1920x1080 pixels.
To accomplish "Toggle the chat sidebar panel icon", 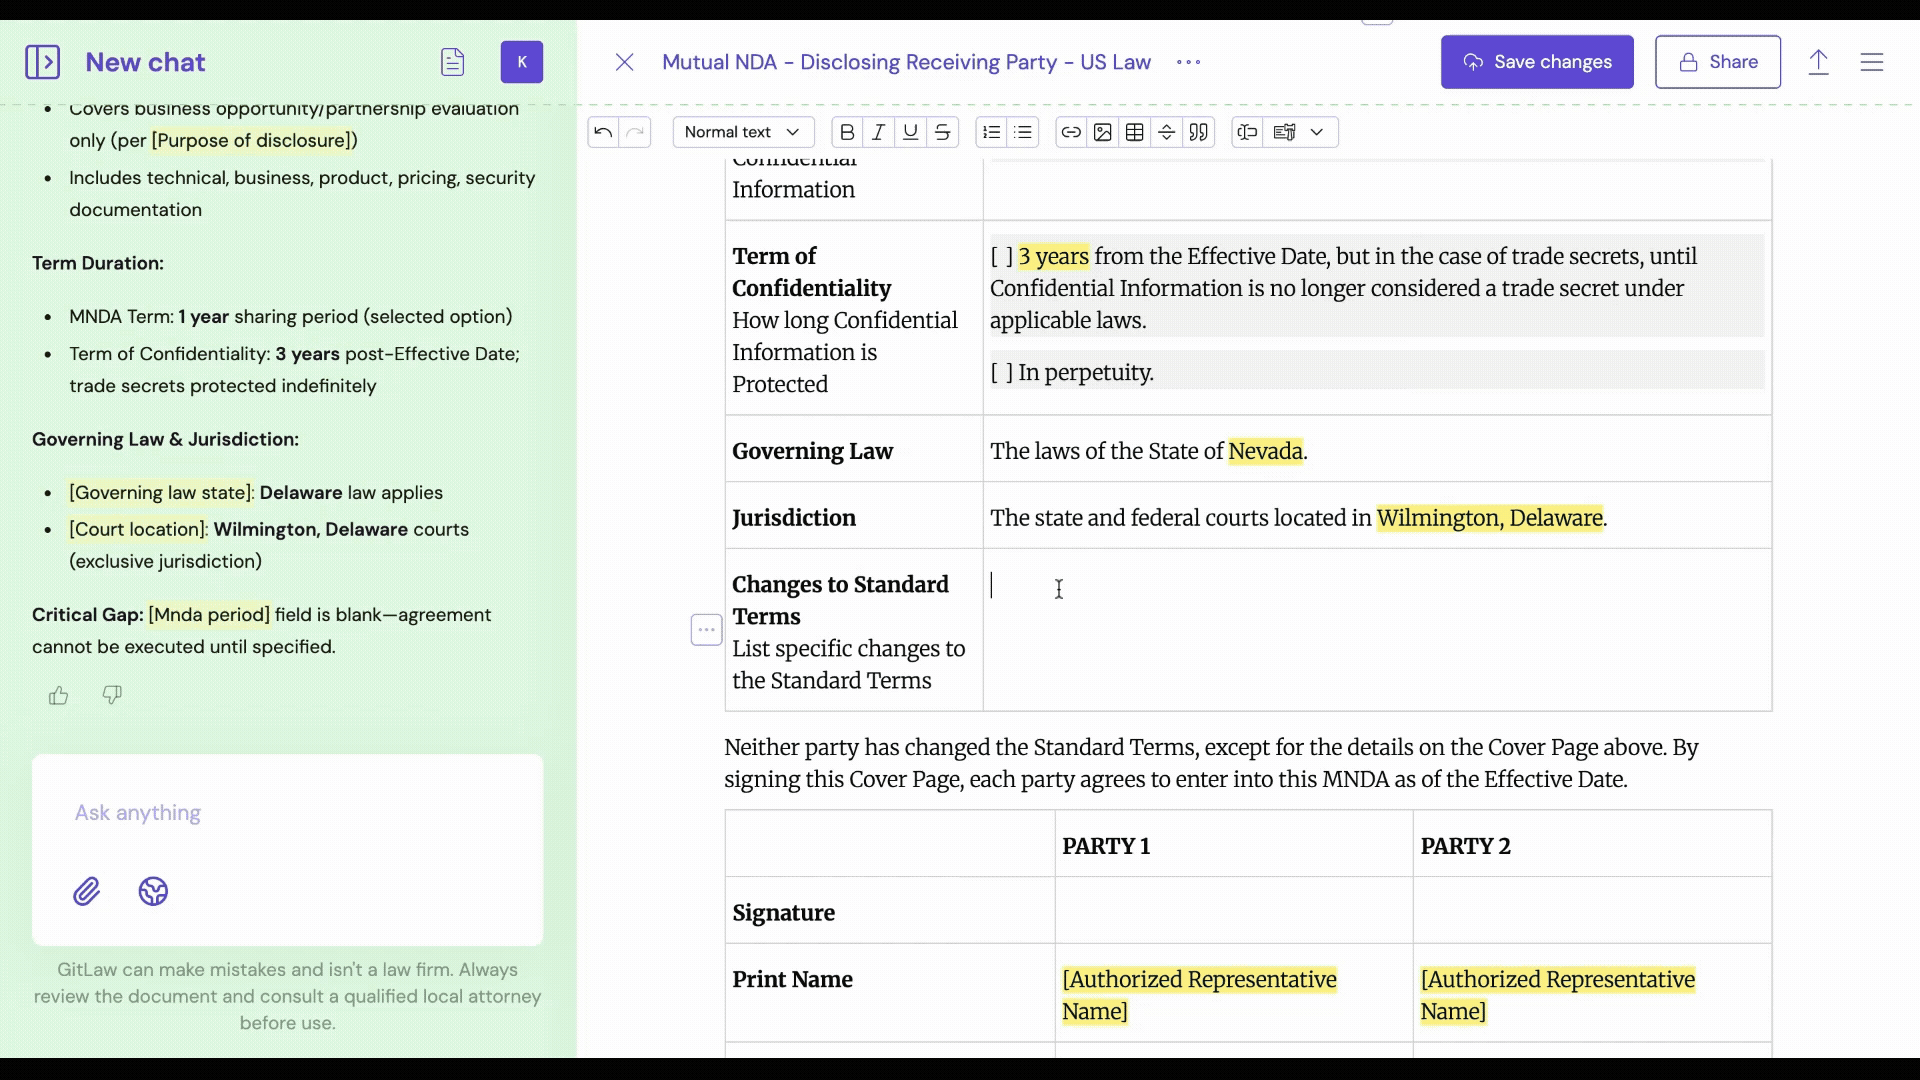I will (x=42, y=62).
